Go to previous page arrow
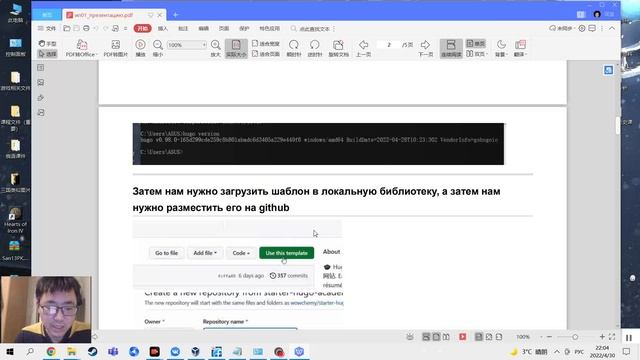This screenshot has height=360, width=640. [x=363, y=48]
